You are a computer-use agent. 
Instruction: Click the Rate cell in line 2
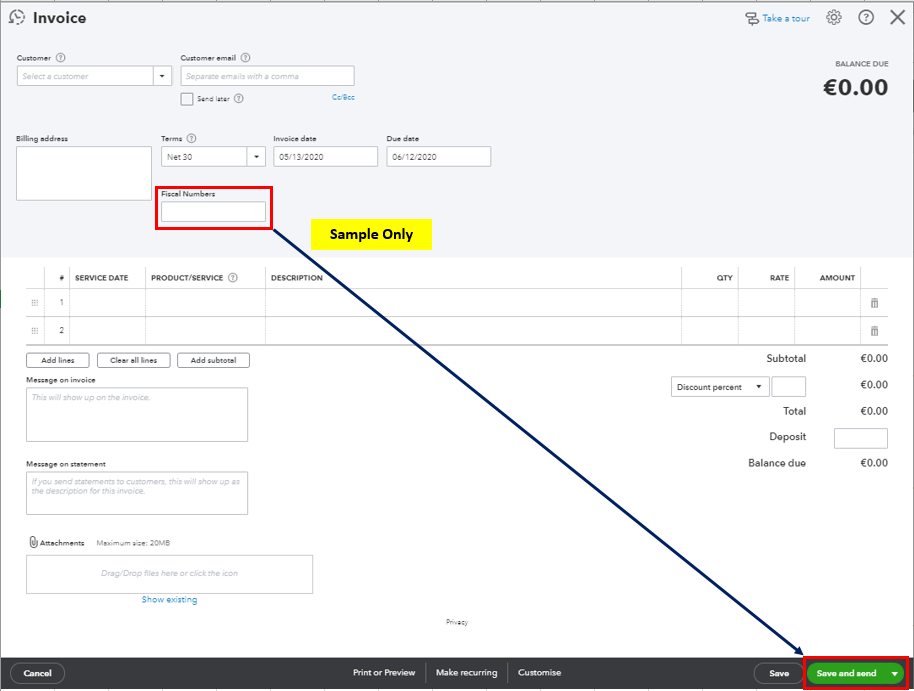766,331
